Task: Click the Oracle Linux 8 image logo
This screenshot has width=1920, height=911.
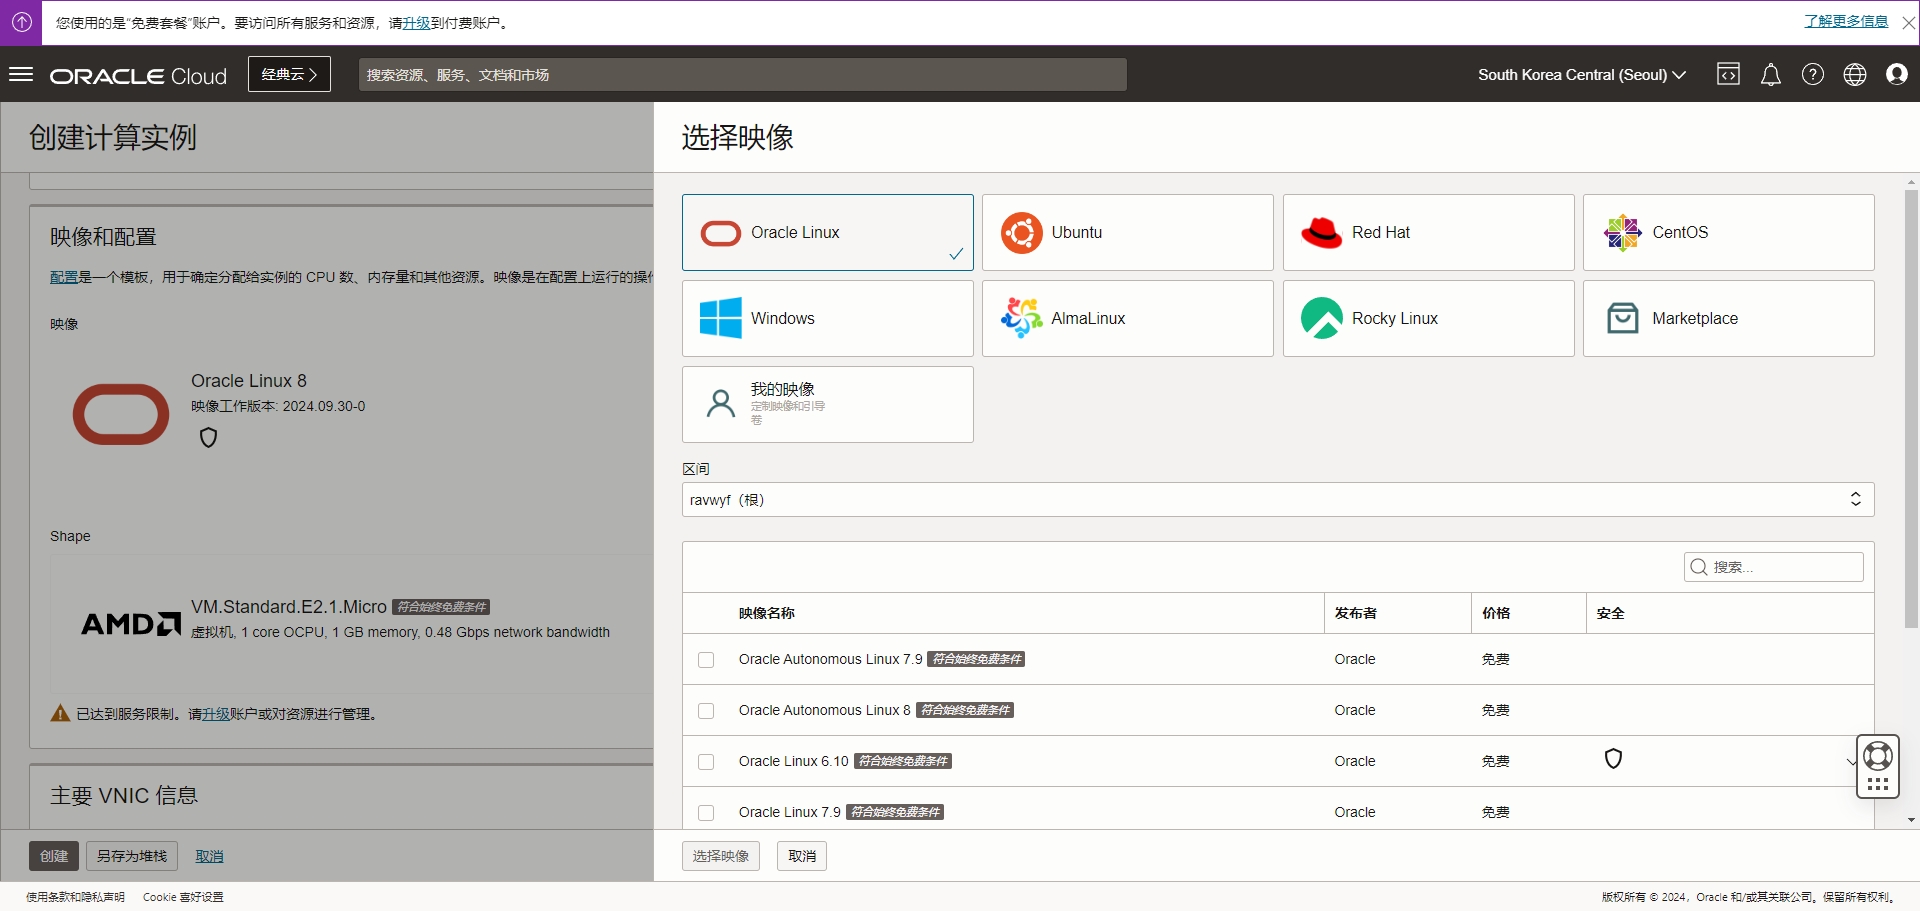Action: 121,414
